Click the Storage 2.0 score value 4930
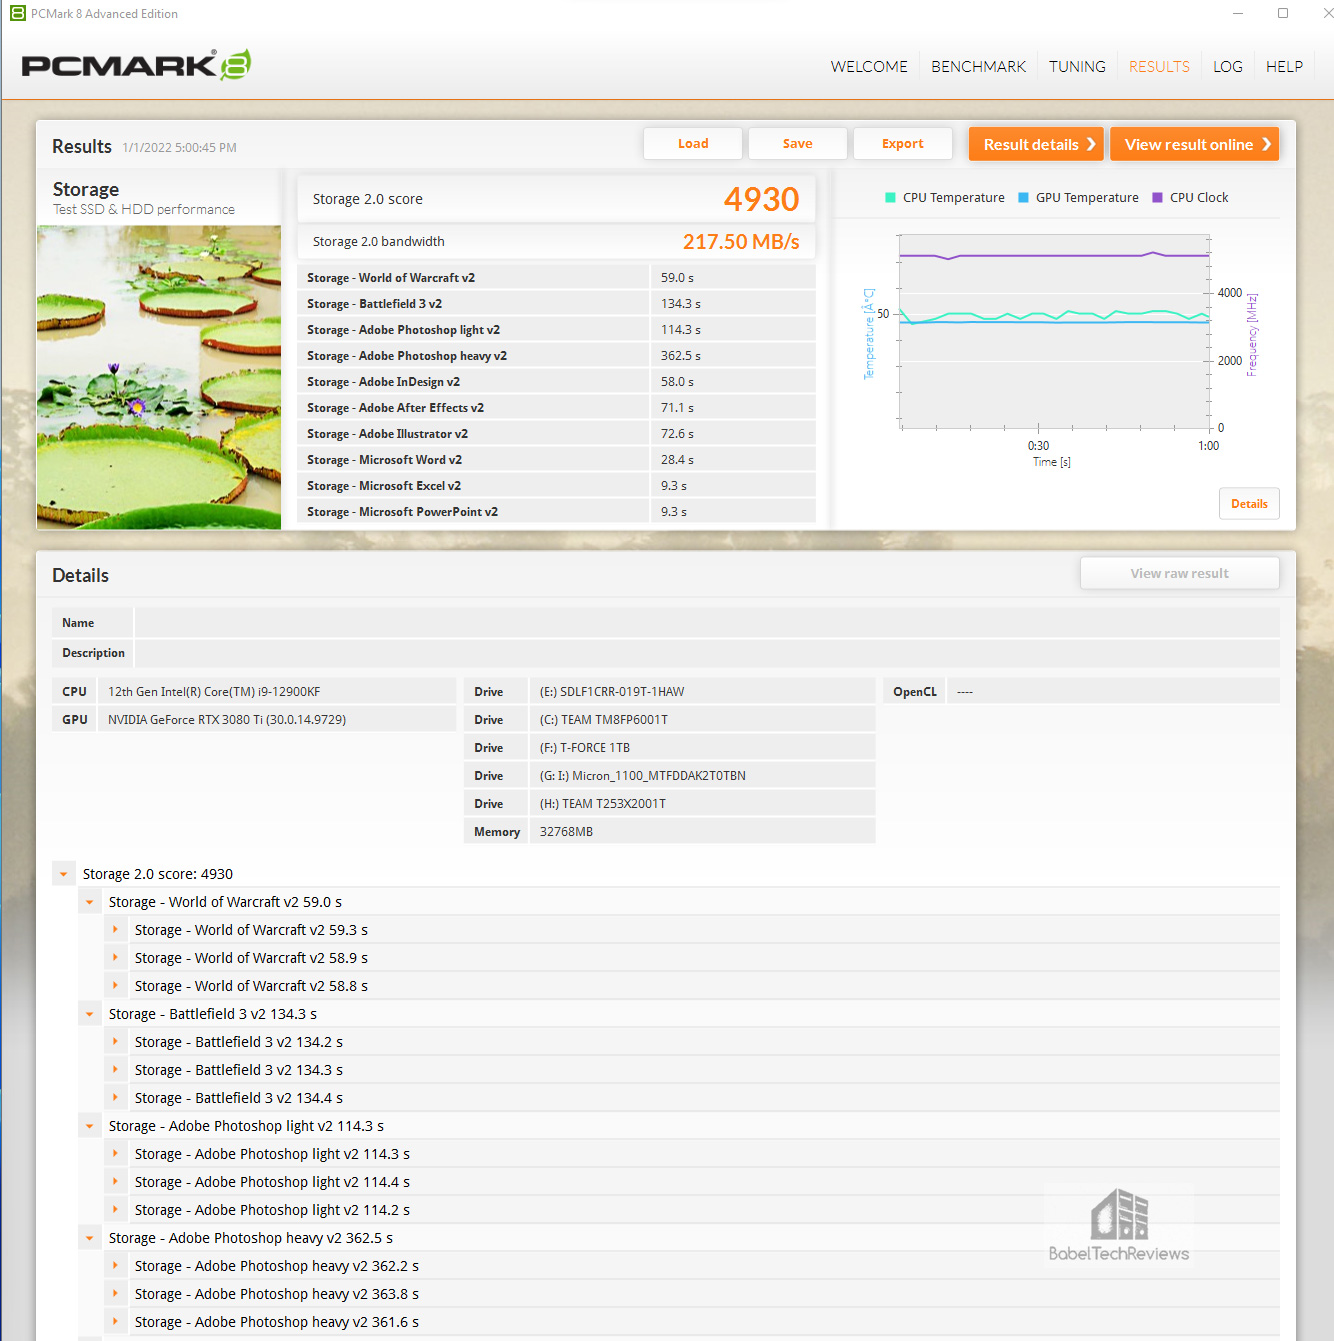Image resolution: width=1334 pixels, height=1341 pixels. 761,199
